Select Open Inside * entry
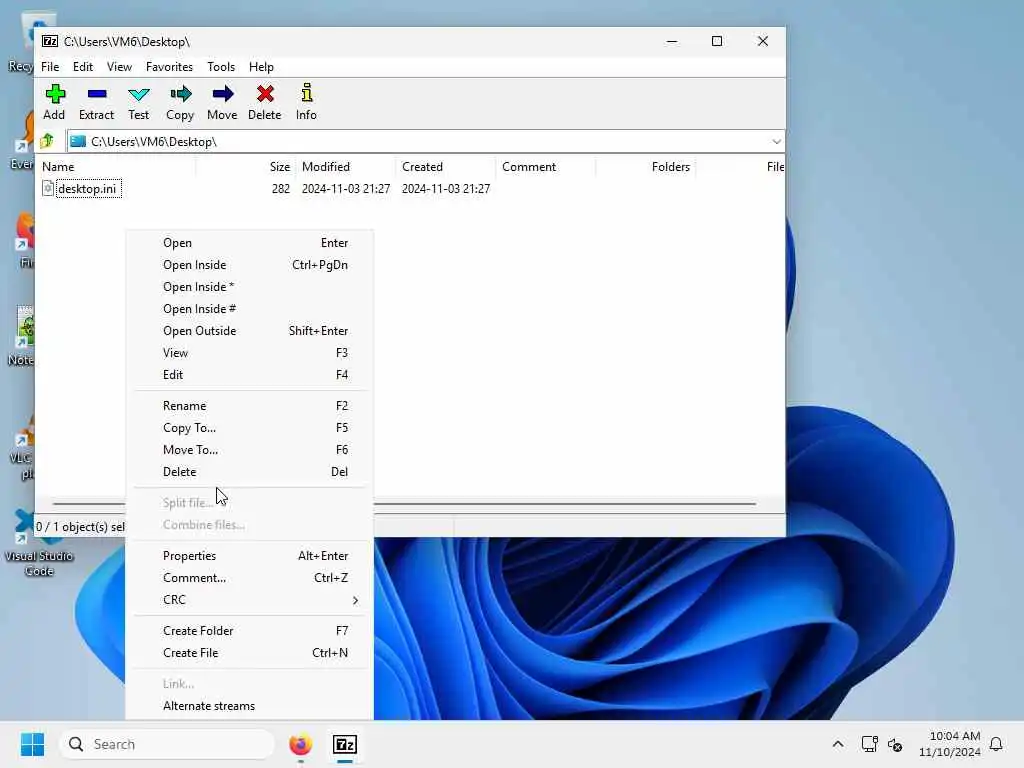 tap(249, 287)
